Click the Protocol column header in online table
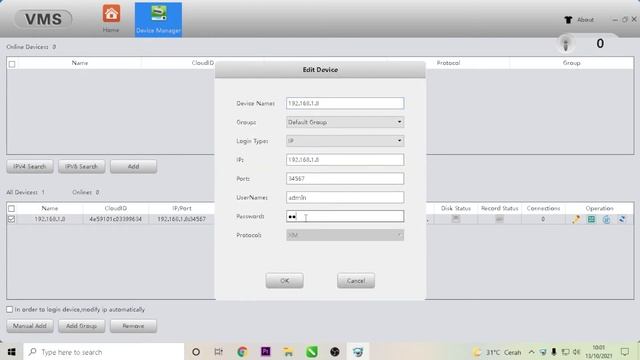Image resolution: width=640 pixels, height=360 pixels. (448, 63)
